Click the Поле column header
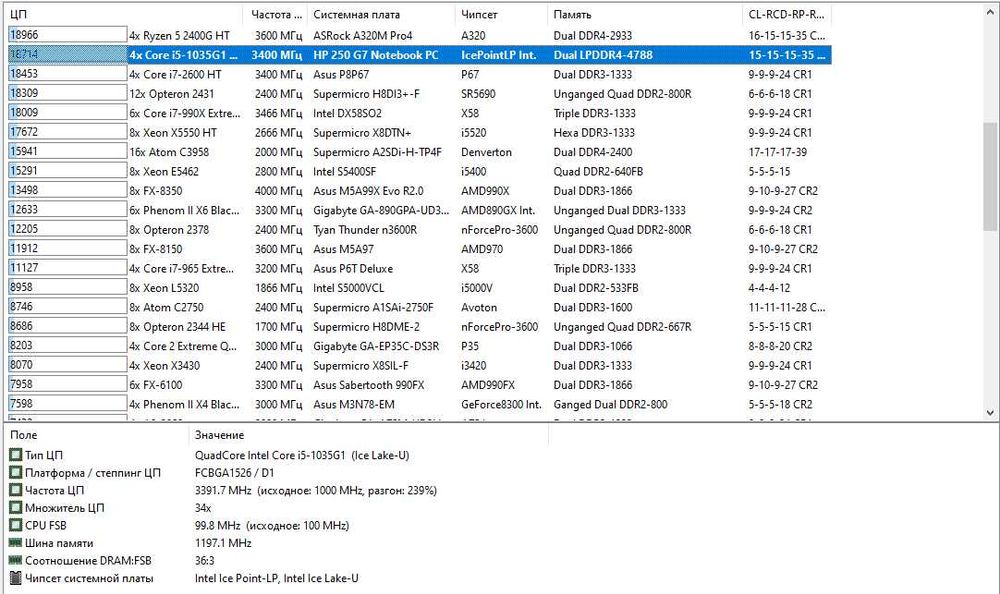 point(97,435)
